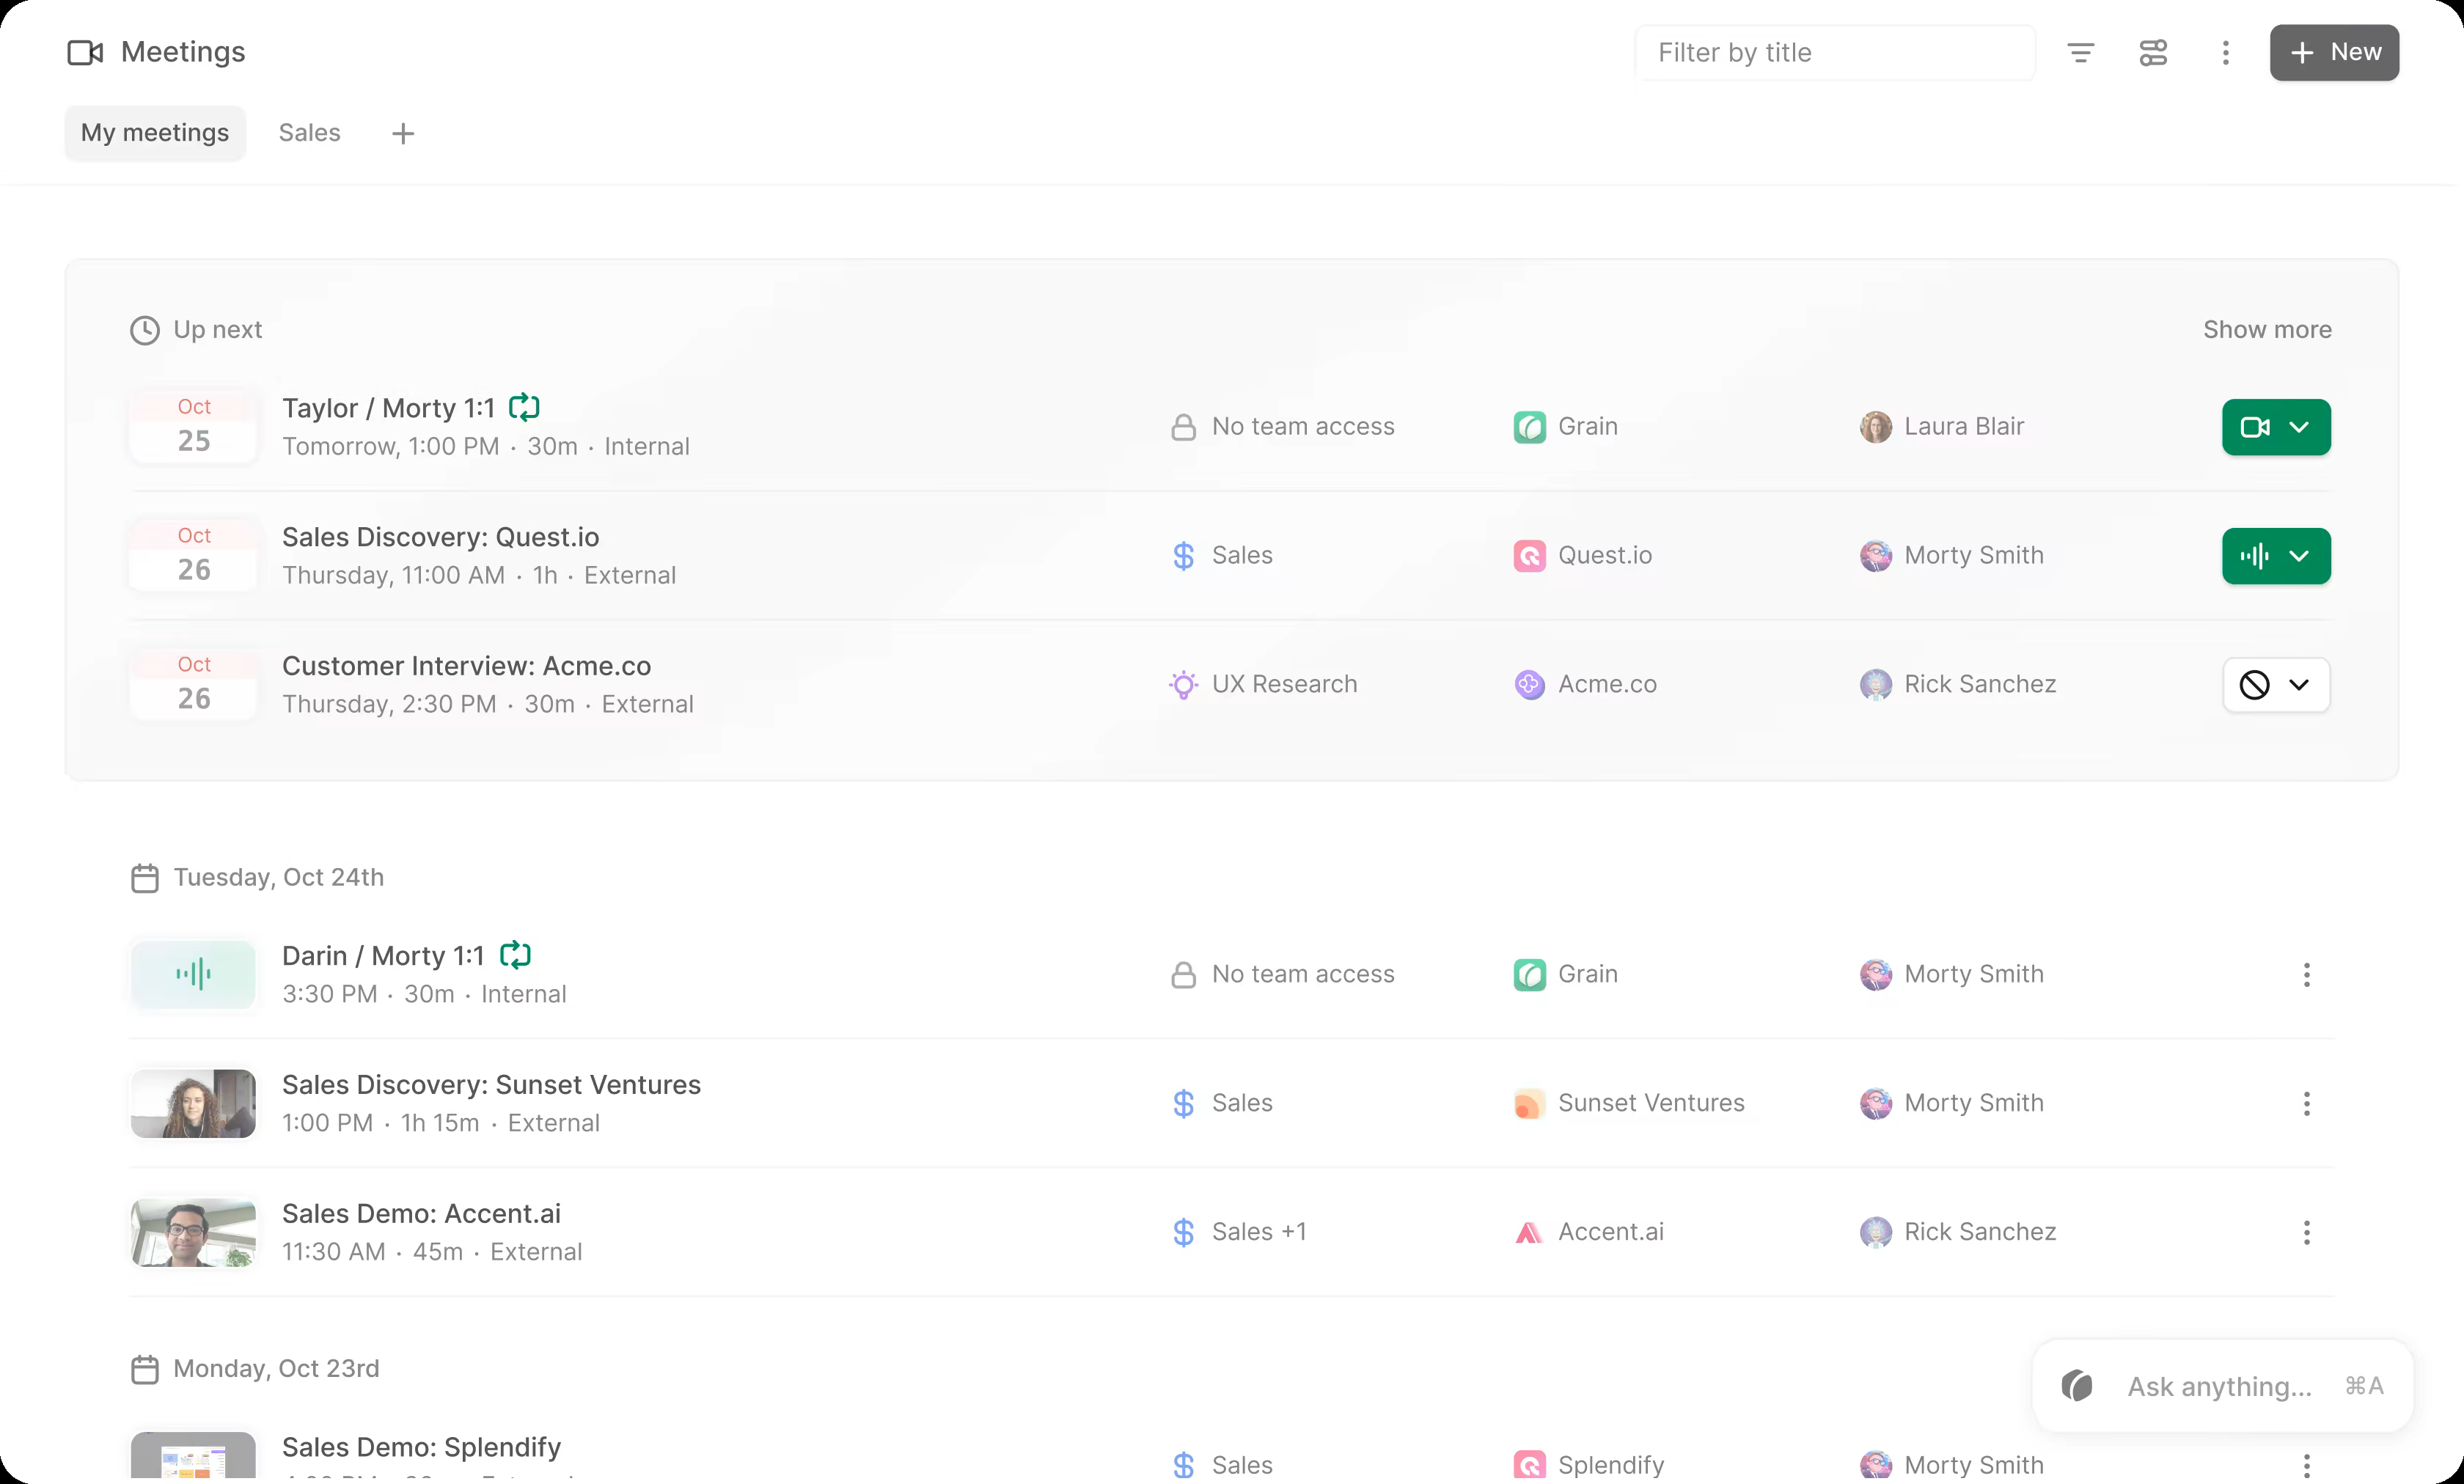Select the My meetings tab
The height and width of the screenshot is (1484, 2464).
[x=155, y=133]
